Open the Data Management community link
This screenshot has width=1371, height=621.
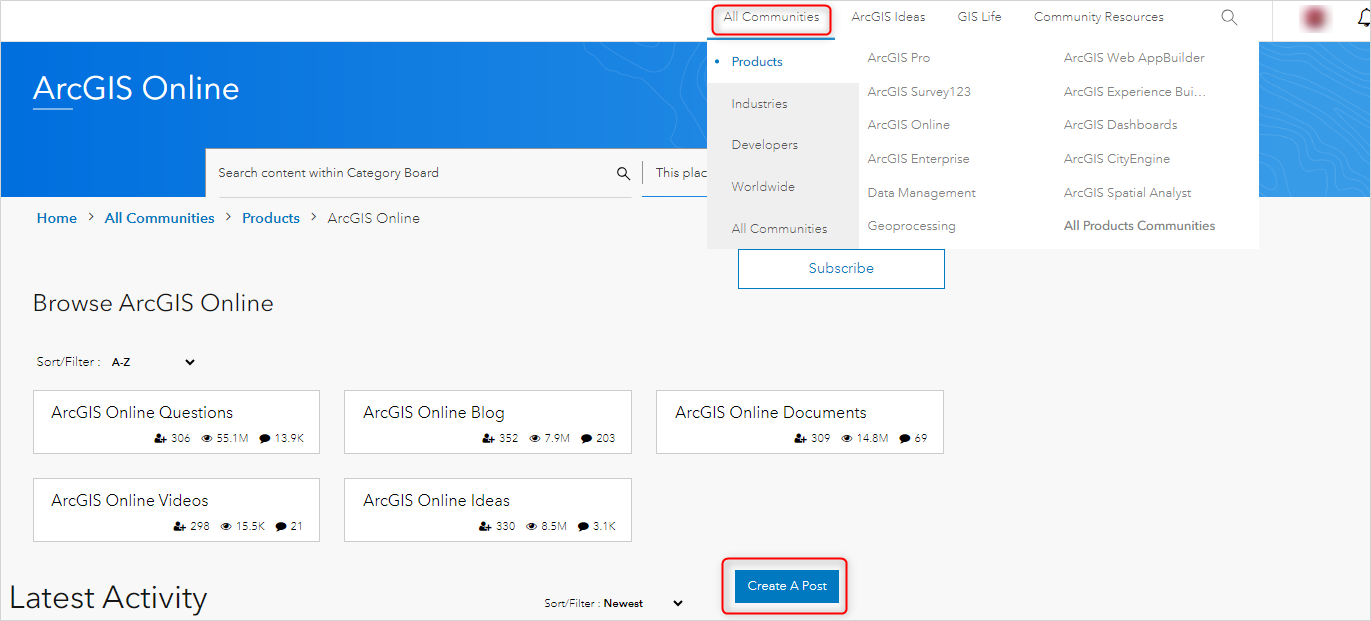coord(921,193)
